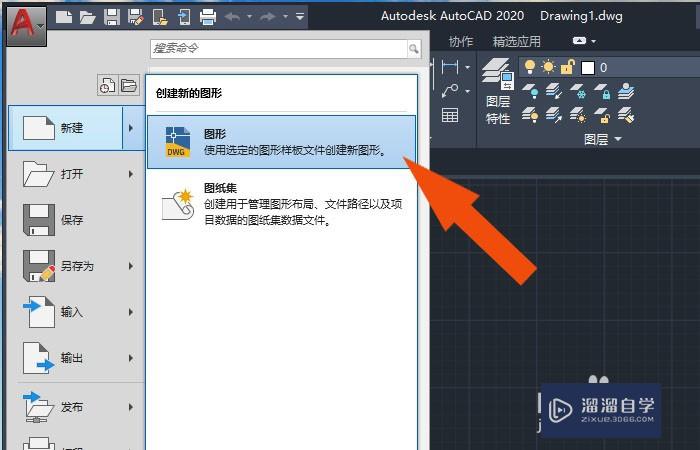Click the Layer Unisolate icon with up arrow

554,115
